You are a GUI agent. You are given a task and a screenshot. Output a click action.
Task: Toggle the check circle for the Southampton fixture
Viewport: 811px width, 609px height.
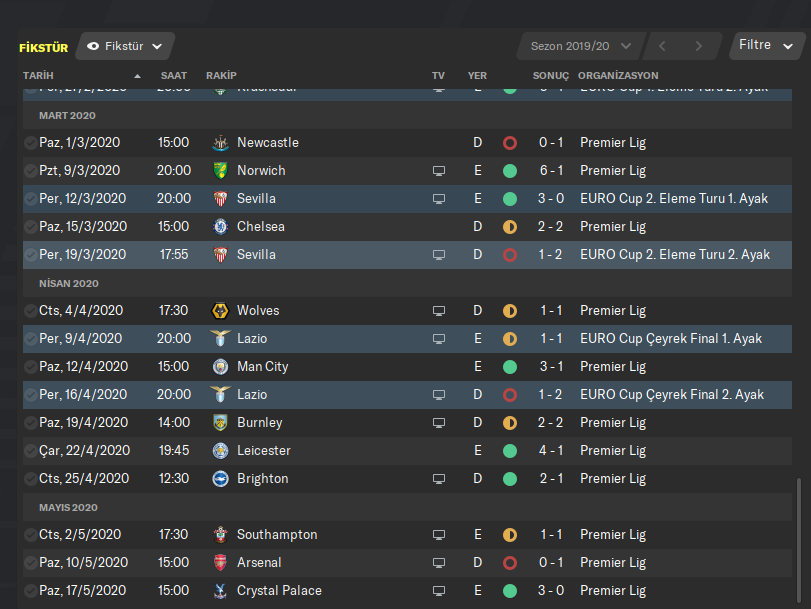coord(30,535)
